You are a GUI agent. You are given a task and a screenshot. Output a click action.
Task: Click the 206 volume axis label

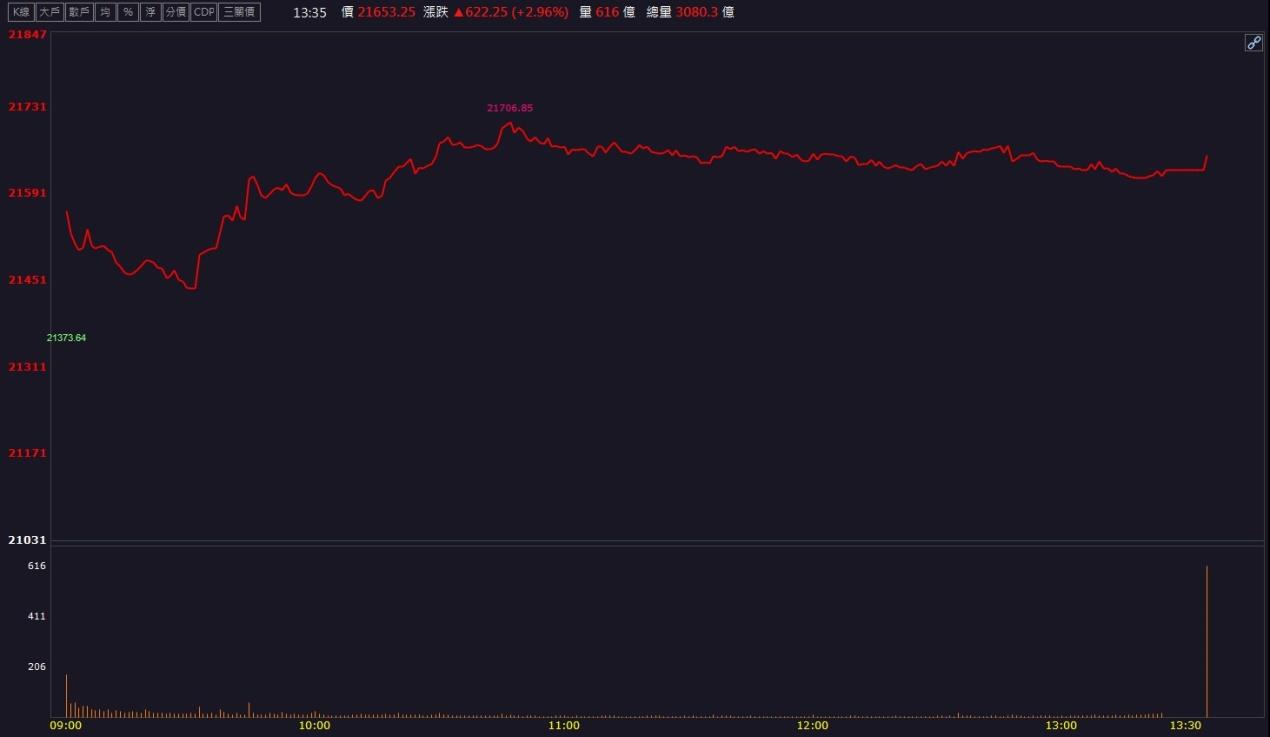[37, 666]
